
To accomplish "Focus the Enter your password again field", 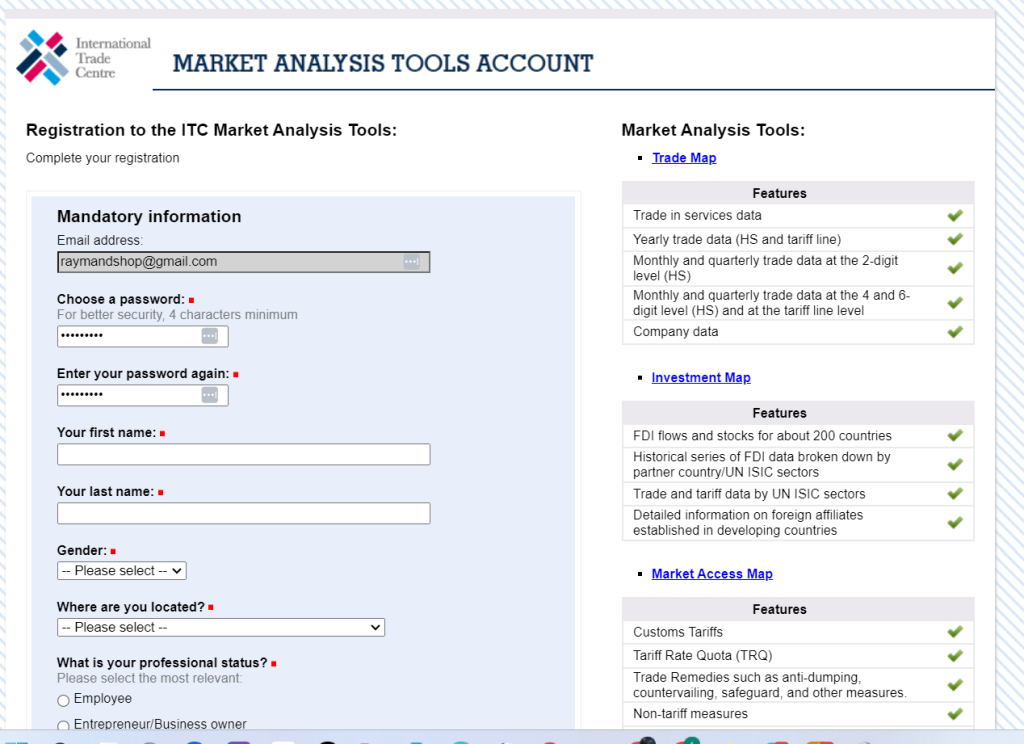I will (142, 395).
